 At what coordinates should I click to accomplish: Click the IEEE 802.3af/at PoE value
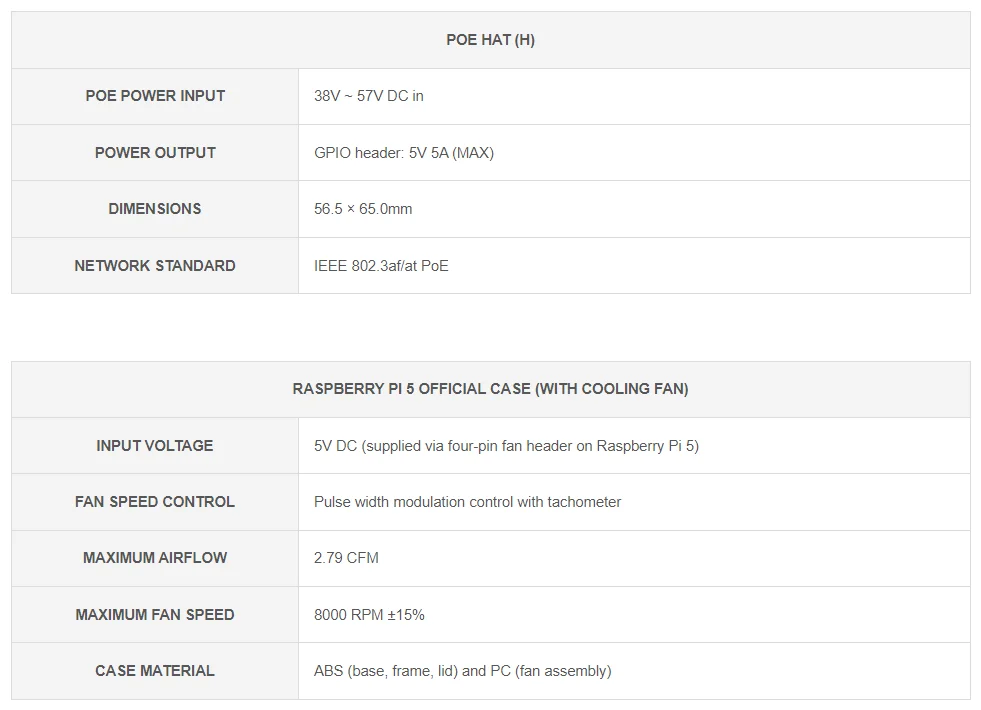click(x=381, y=266)
